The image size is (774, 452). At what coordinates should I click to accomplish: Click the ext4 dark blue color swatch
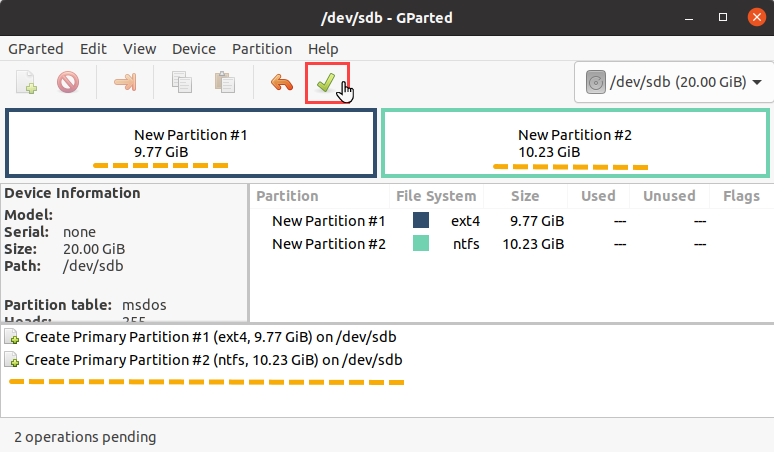[x=421, y=220]
